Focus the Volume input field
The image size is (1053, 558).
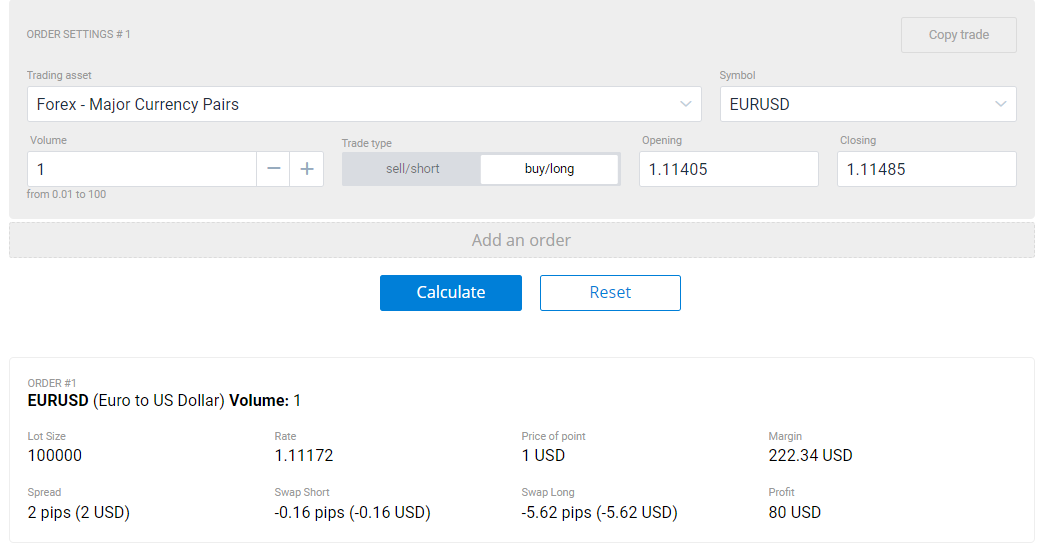142,169
